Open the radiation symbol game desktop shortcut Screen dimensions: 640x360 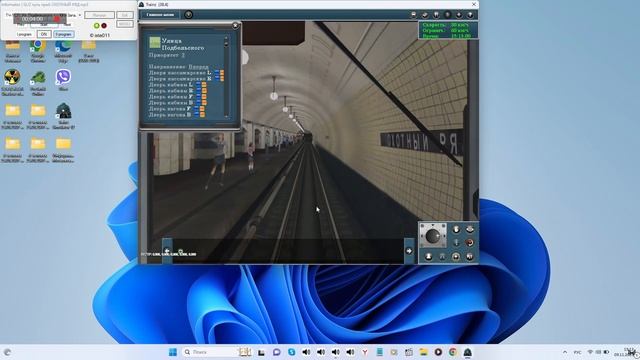[x=12, y=82]
